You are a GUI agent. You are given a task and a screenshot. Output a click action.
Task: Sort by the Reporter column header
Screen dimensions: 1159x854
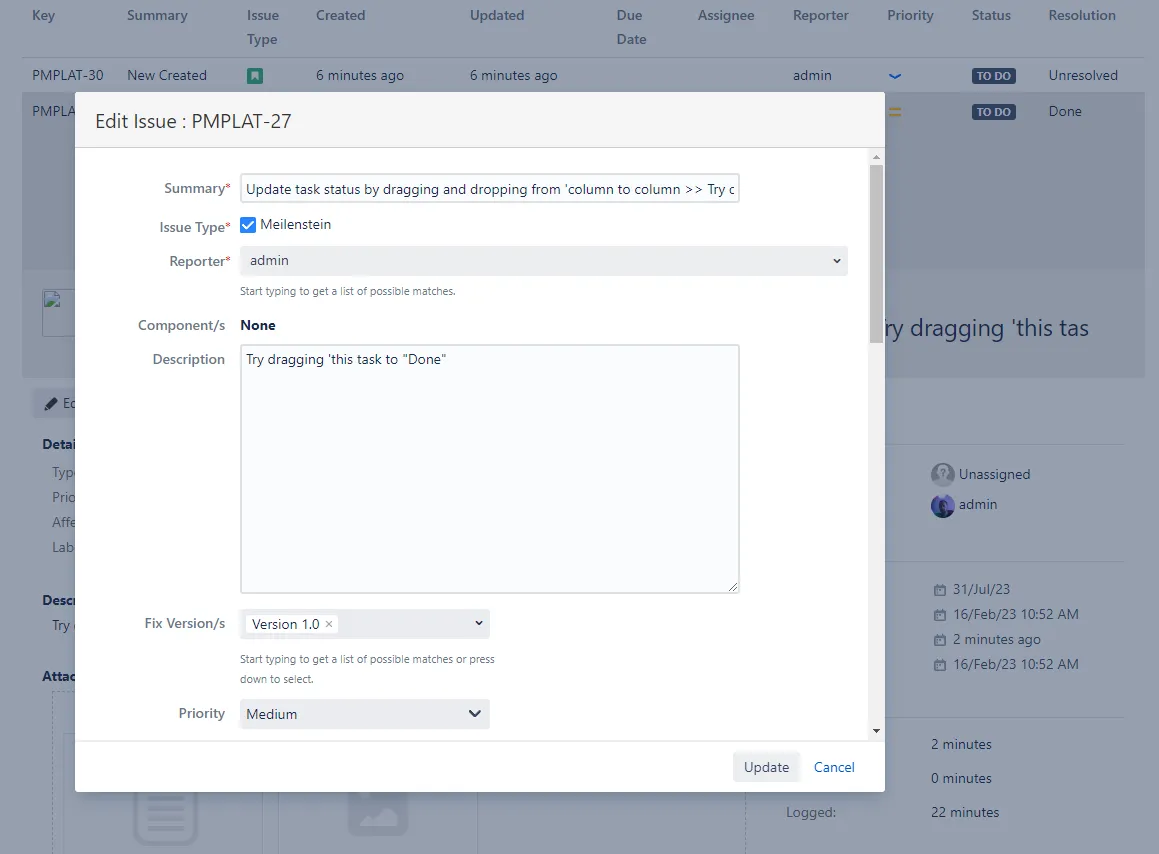coord(820,16)
